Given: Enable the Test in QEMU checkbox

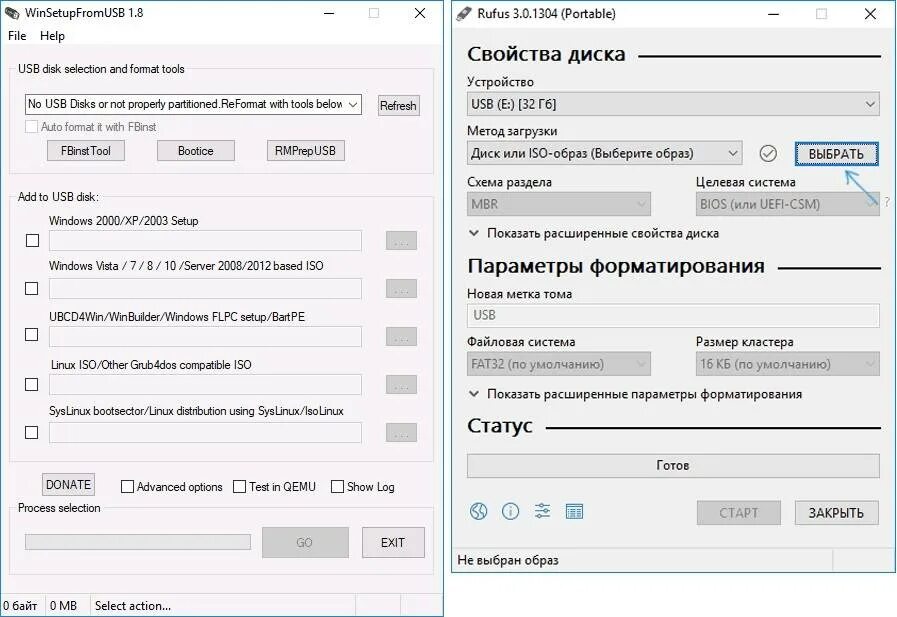Looking at the screenshot, I should 240,487.
